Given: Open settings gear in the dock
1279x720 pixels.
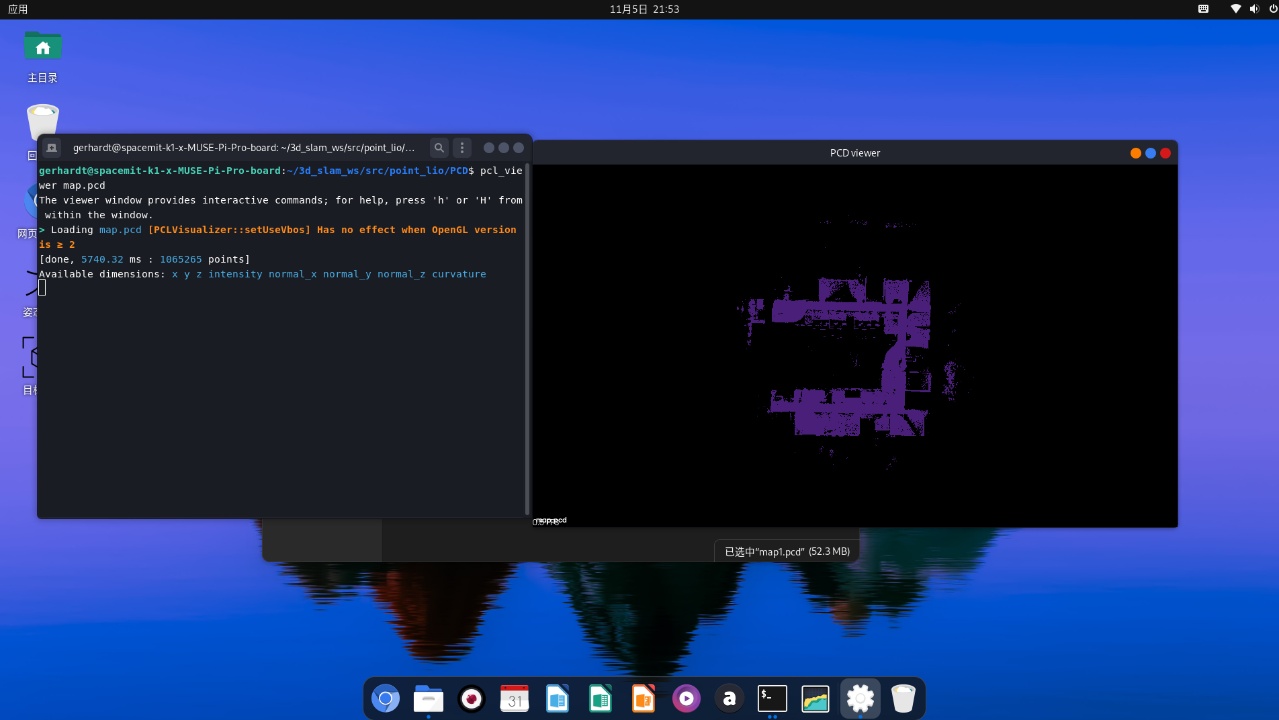Looking at the screenshot, I should point(860,698).
